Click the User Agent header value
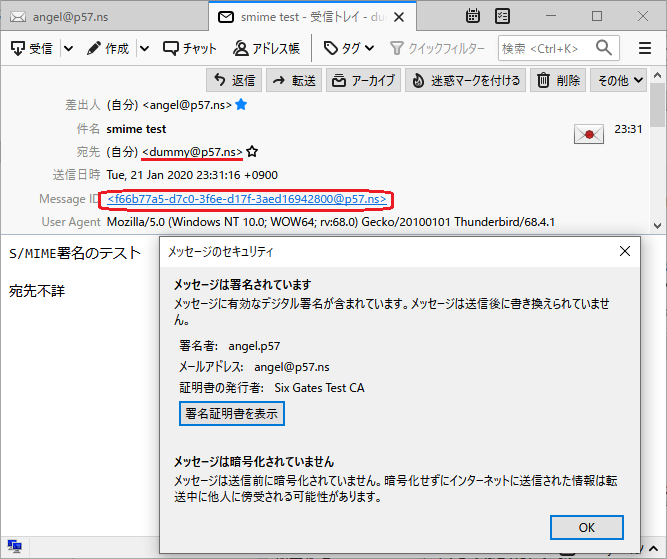The image size is (667, 559). (x=331, y=222)
